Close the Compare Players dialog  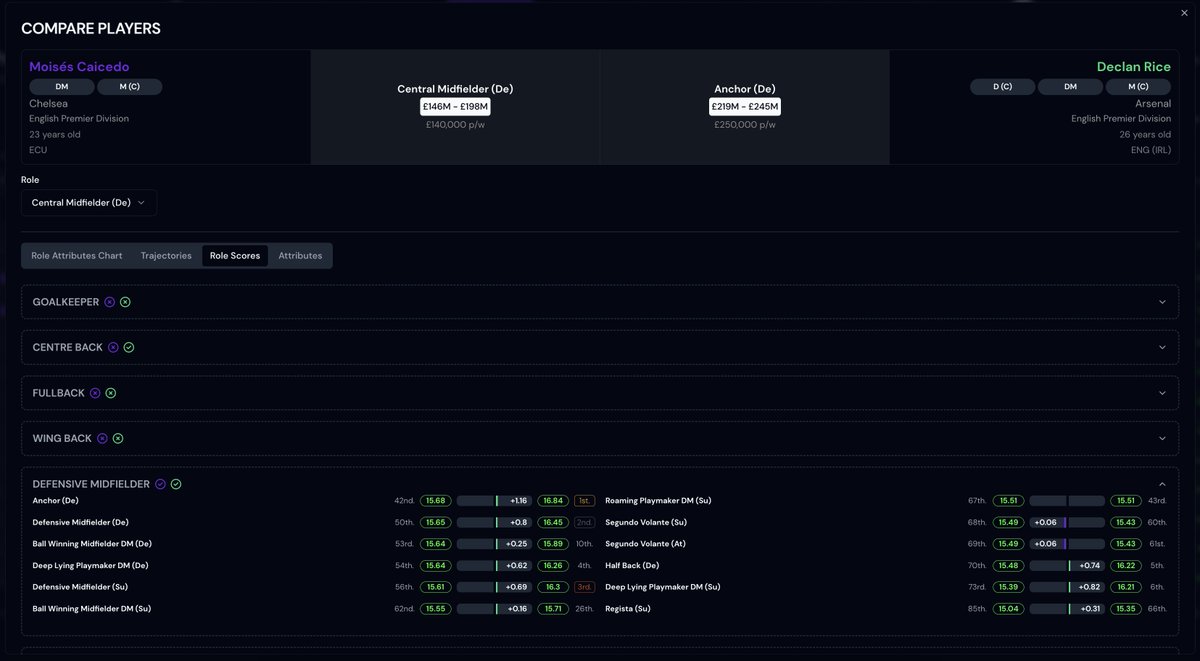1185,12
